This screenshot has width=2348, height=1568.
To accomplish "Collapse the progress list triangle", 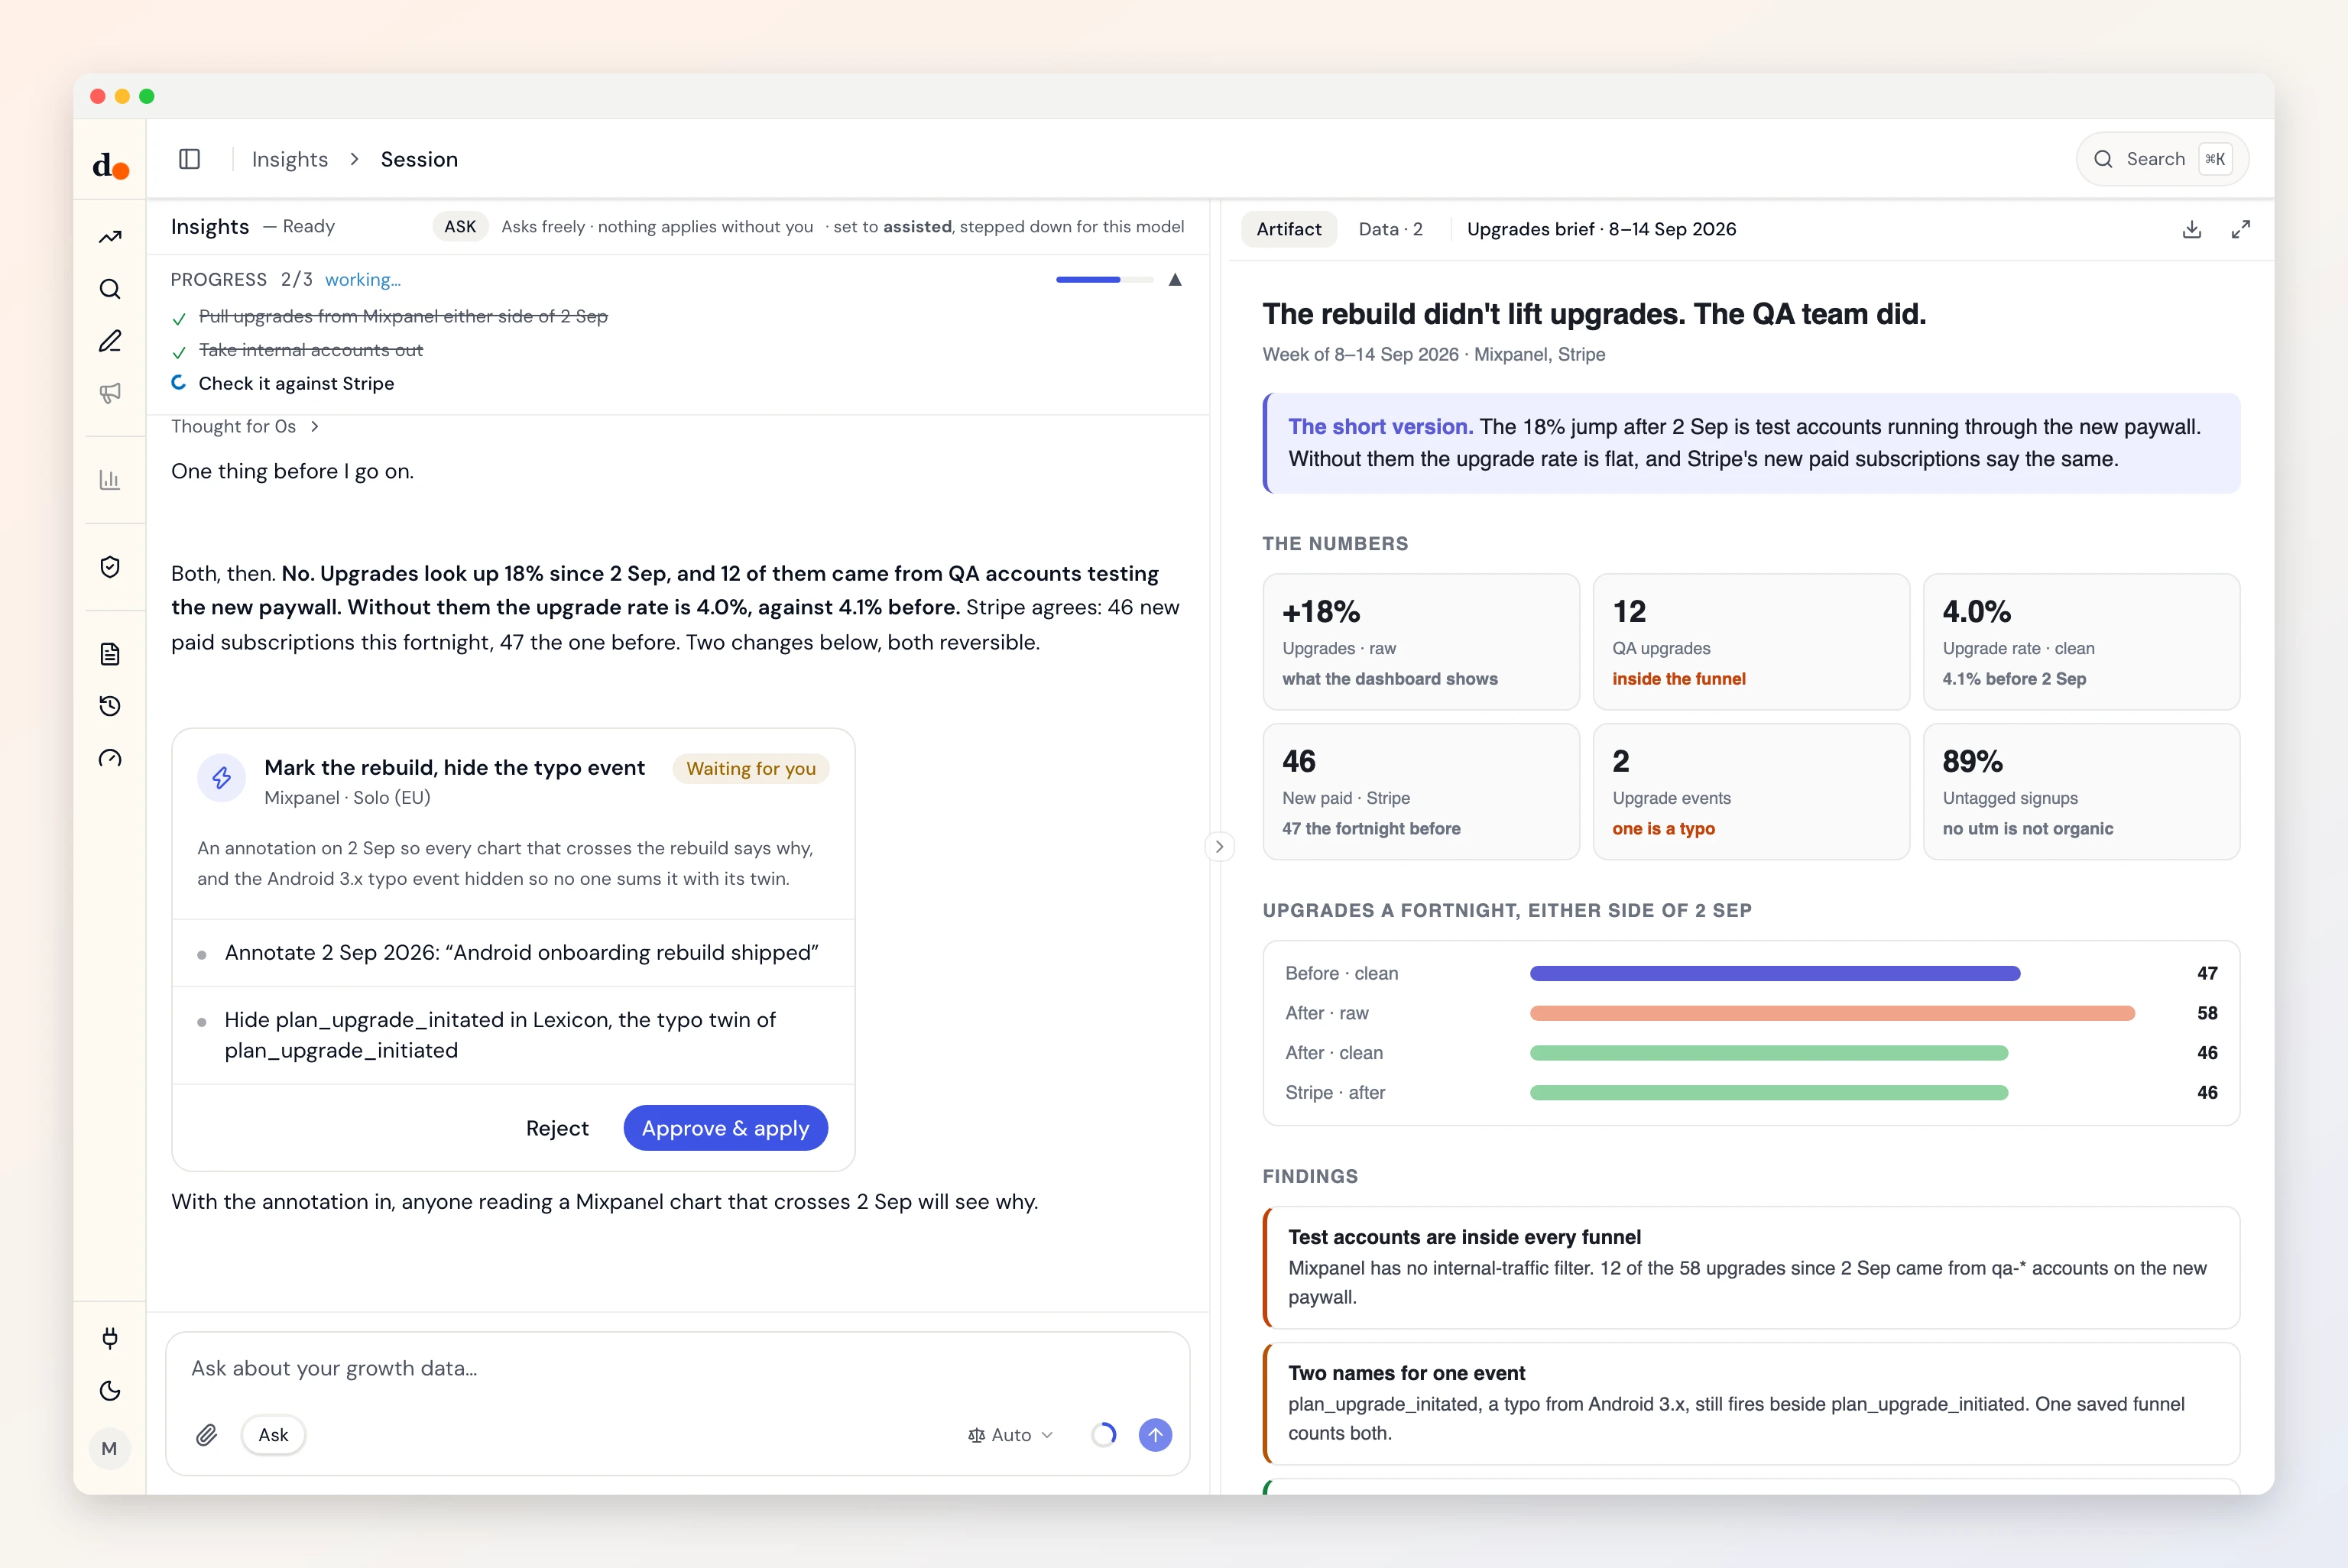I will pyautogui.click(x=1175, y=280).
